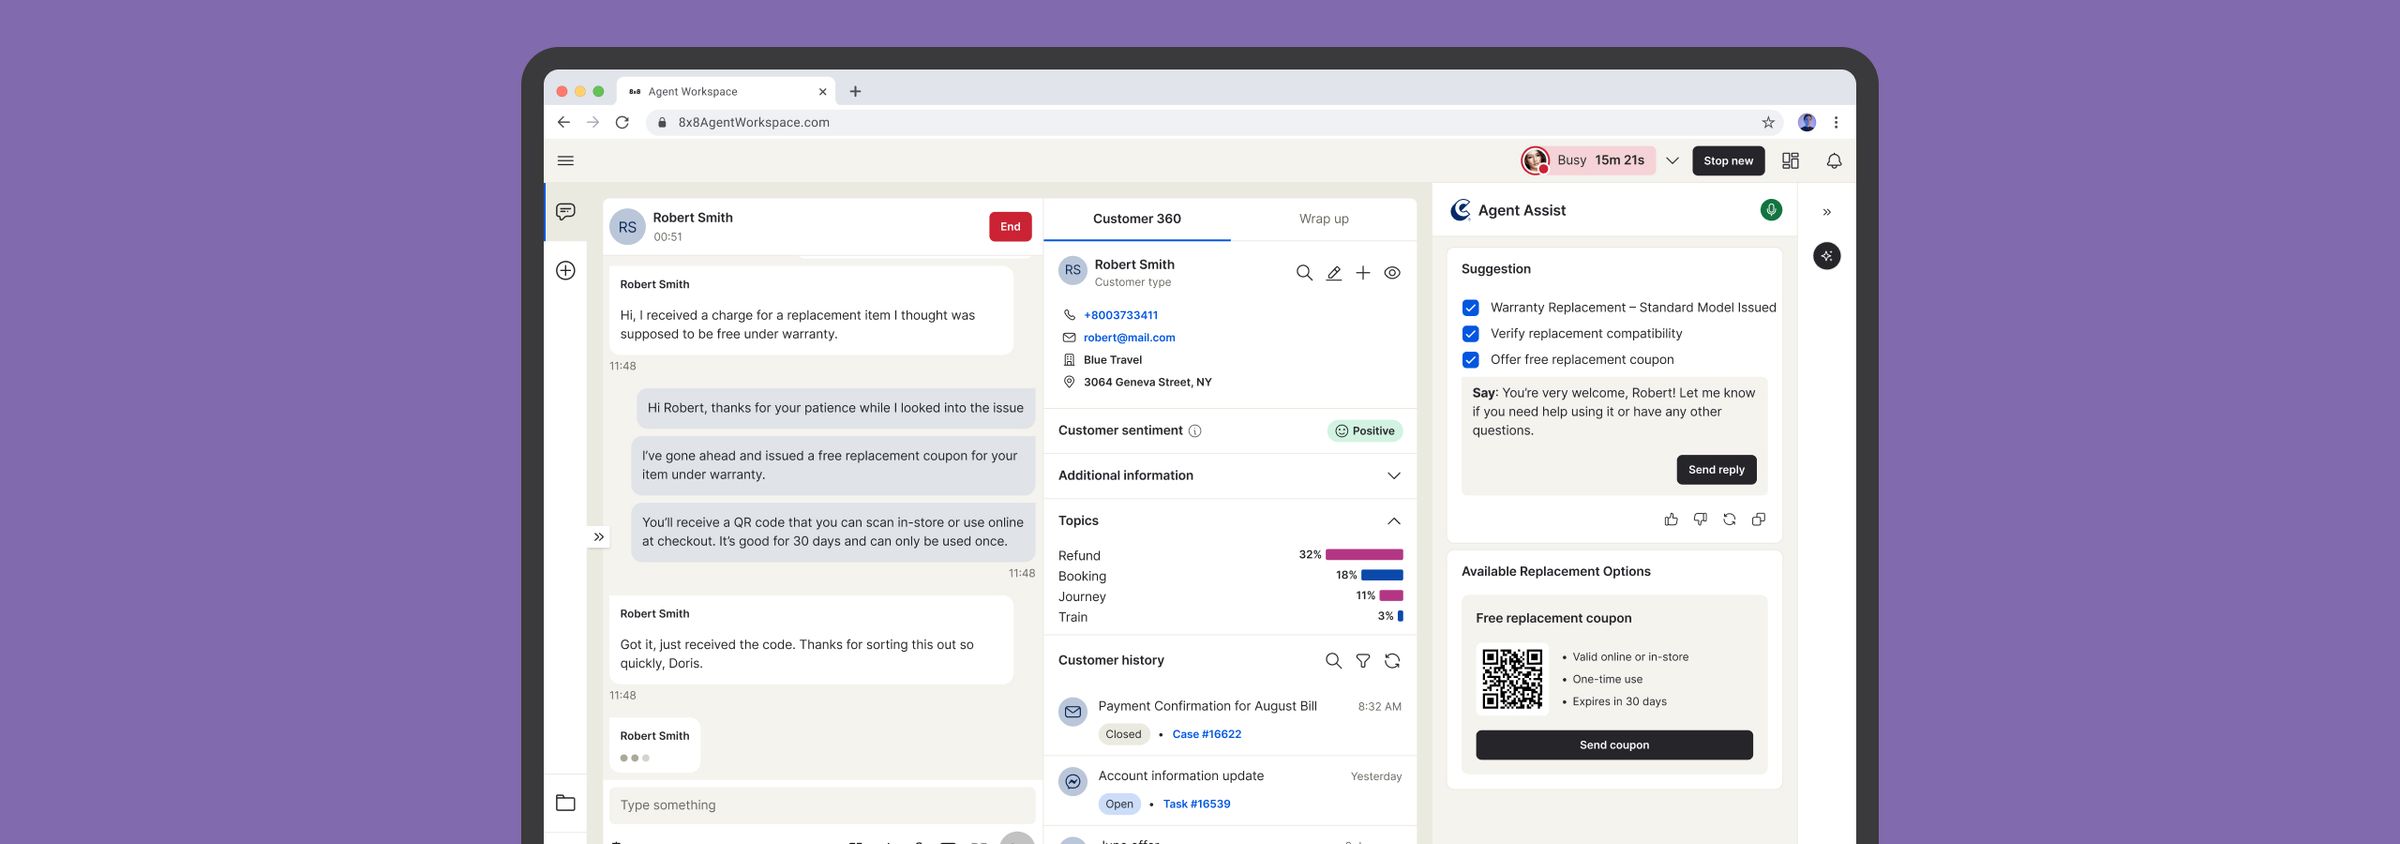Click the notification bell icon

click(x=1834, y=161)
